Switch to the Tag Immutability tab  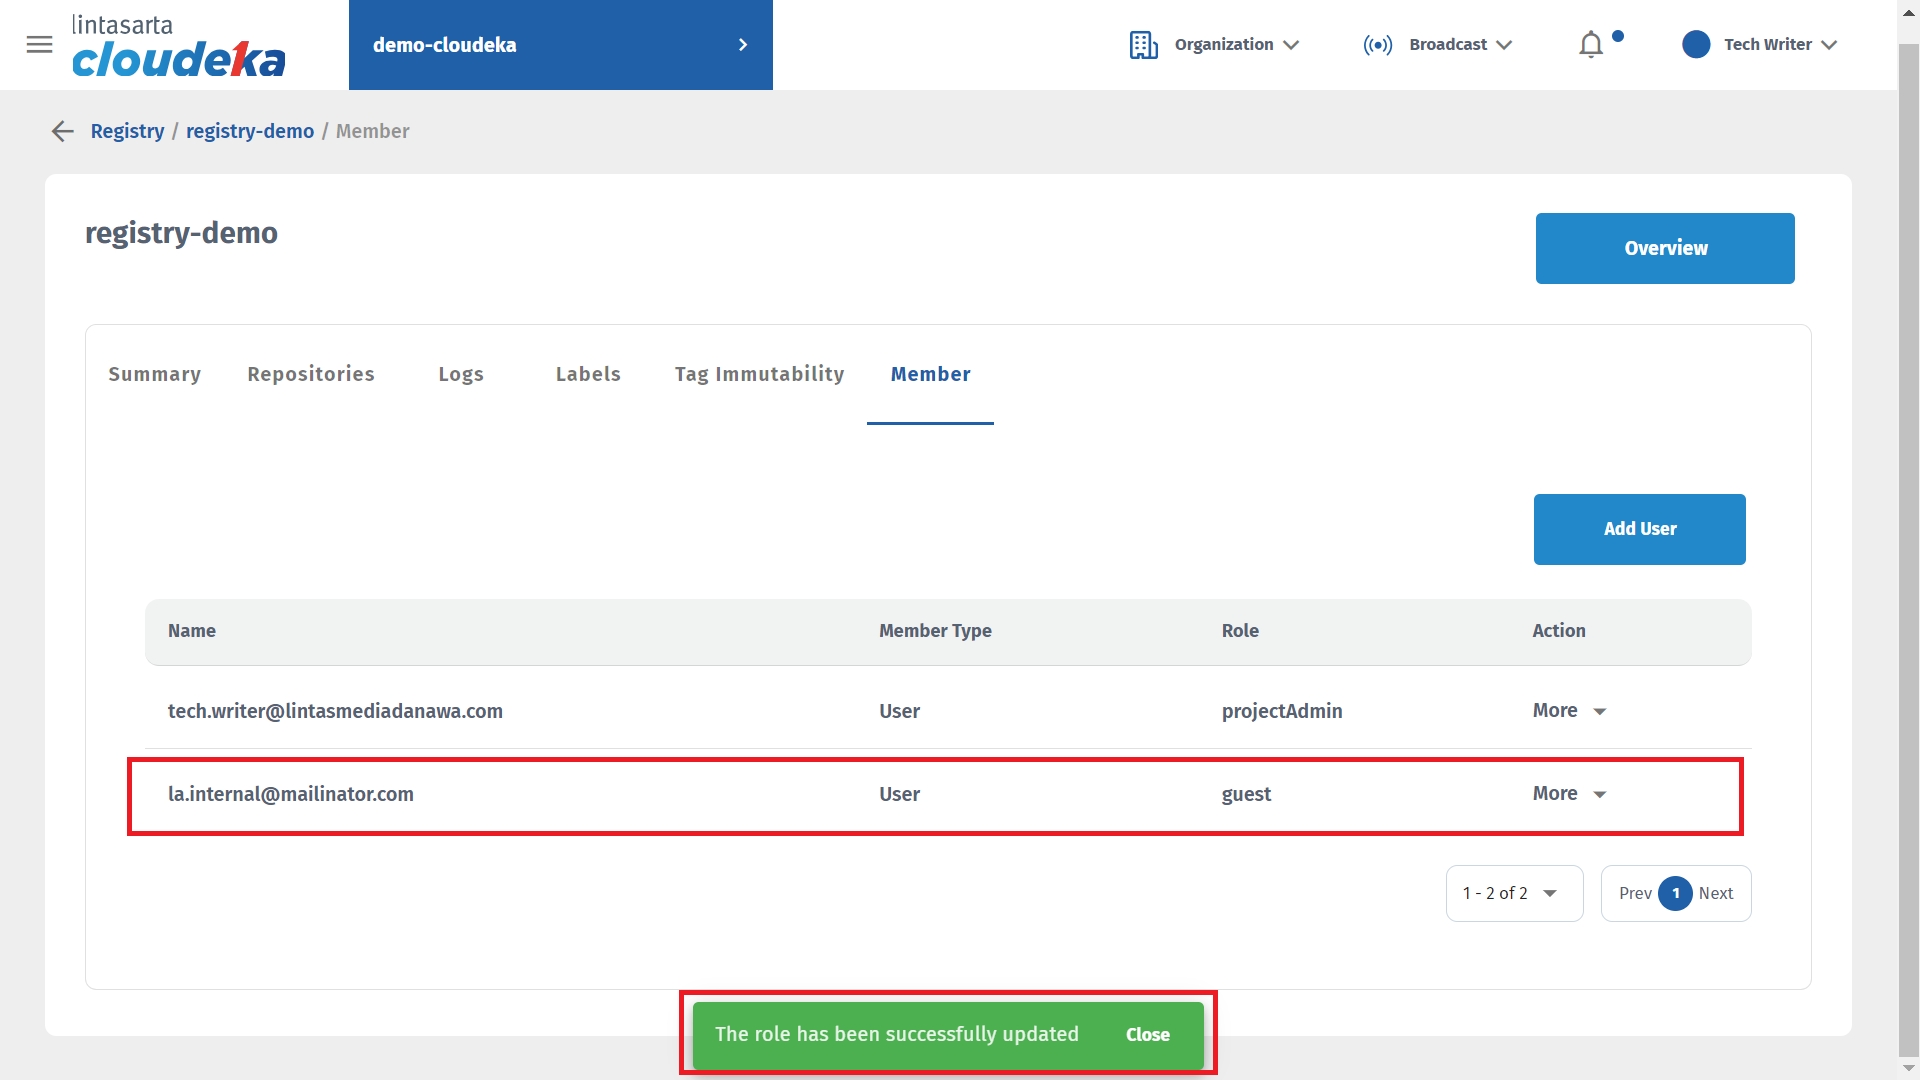click(759, 374)
